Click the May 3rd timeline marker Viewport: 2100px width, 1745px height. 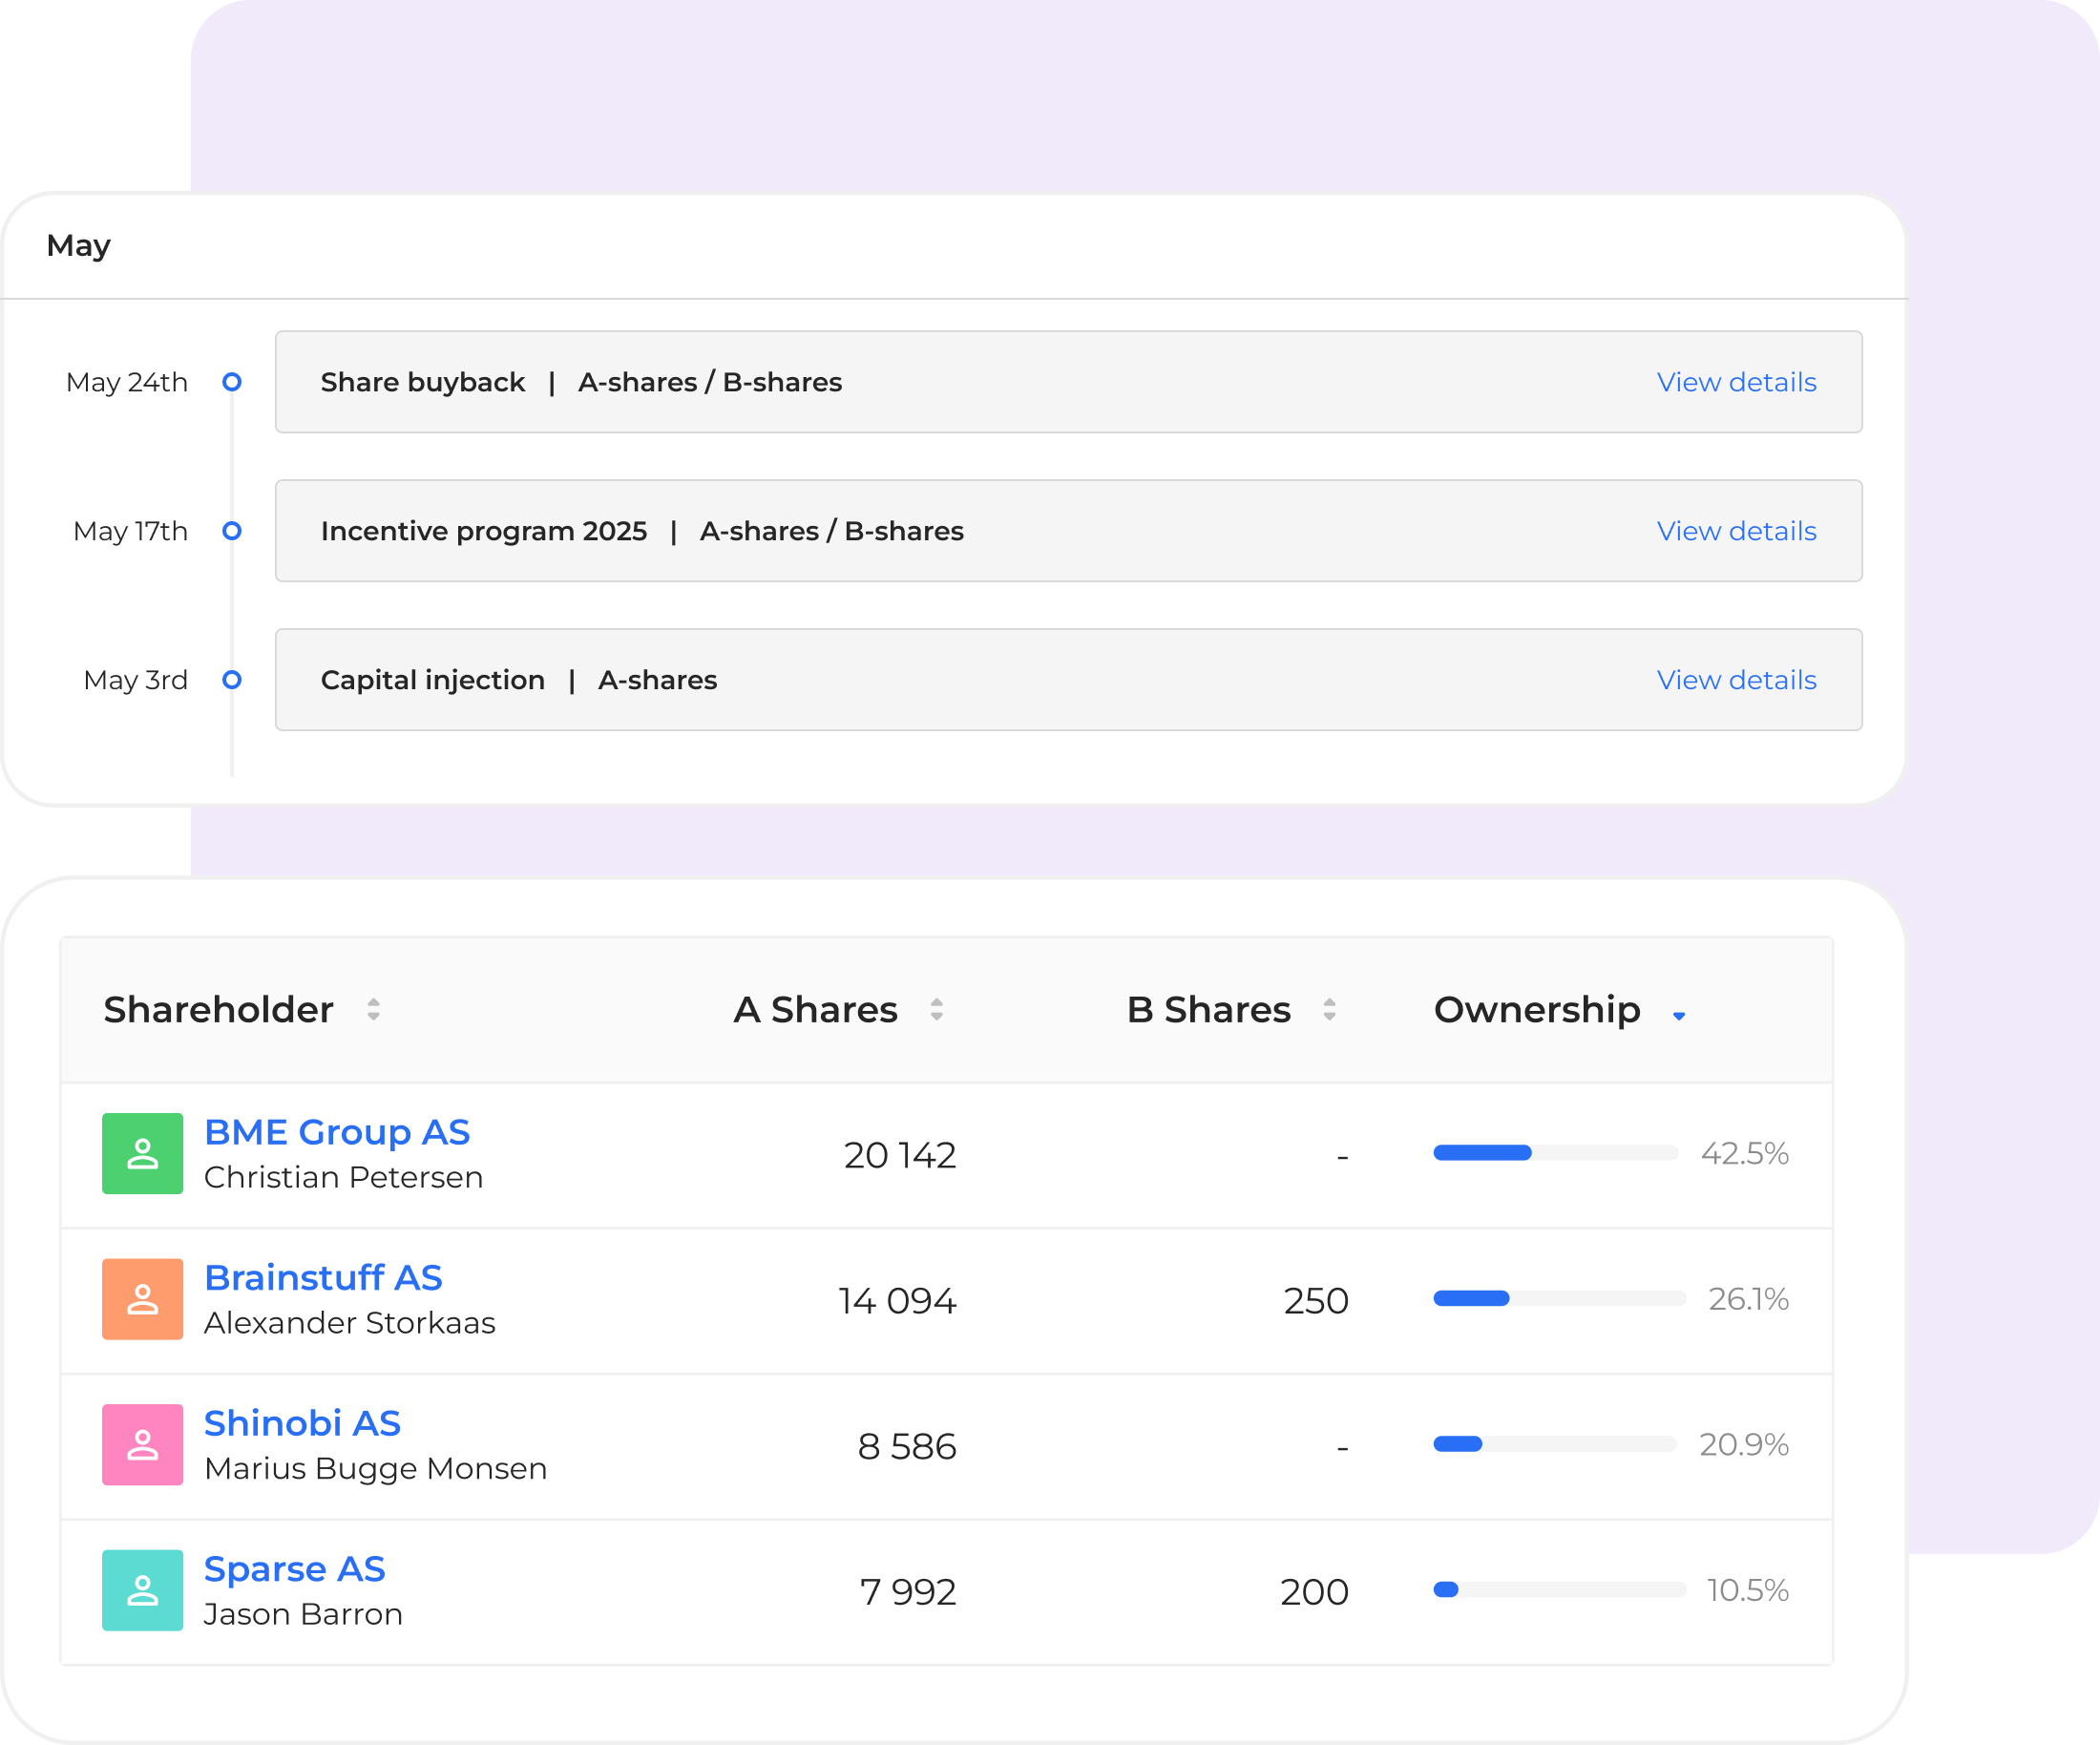232,680
